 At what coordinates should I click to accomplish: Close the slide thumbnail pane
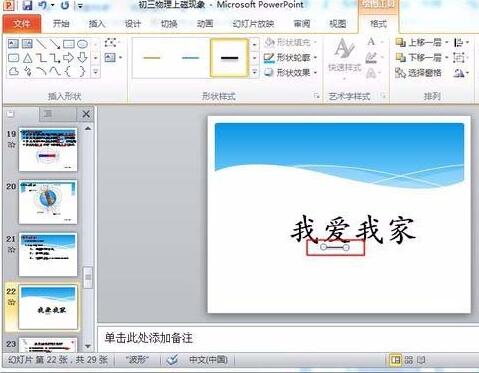click(86, 114)
